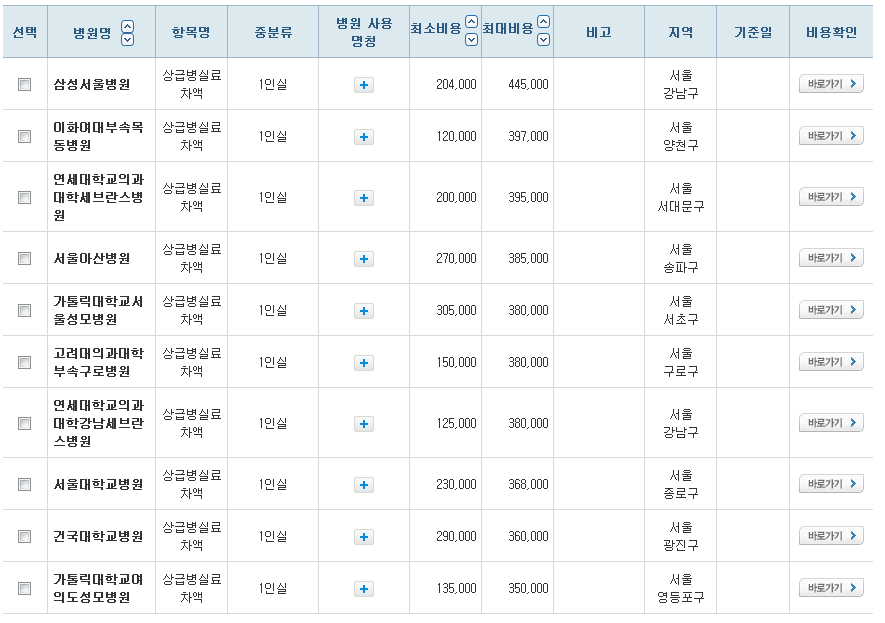Sort 병원명 ascending with up arrow
This screenshot has width=885, height=623.
[x=127, y=25]
